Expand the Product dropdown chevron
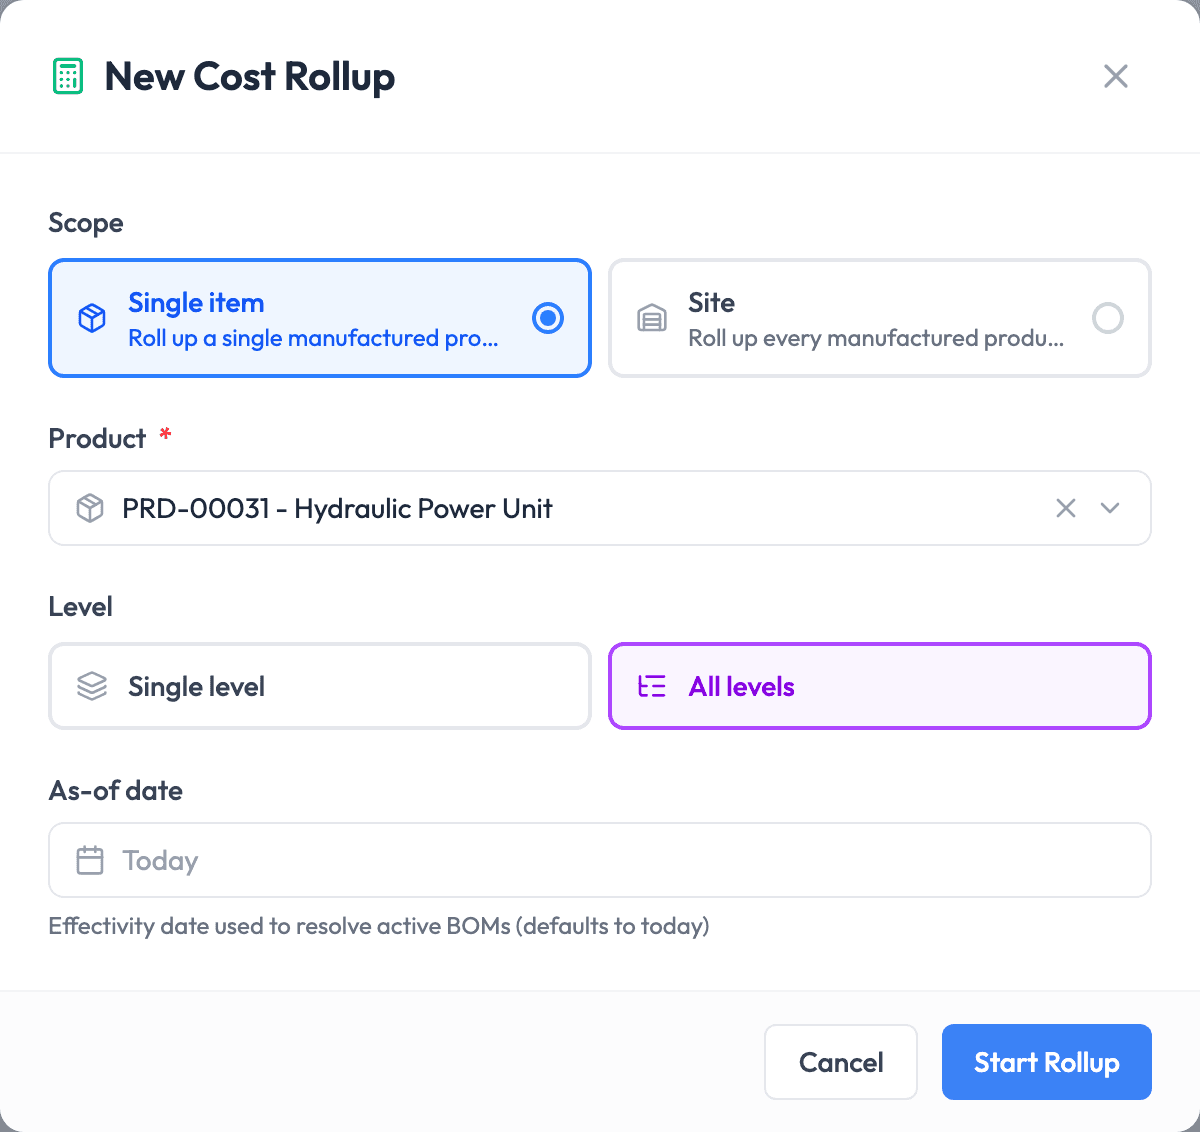 (x=1110, y=508)
